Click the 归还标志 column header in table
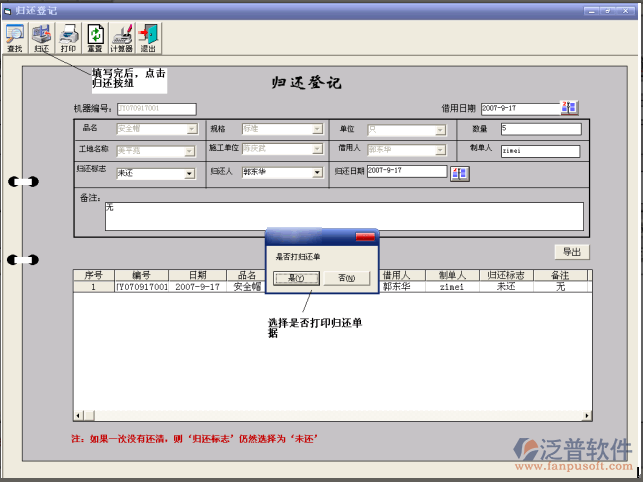The height and width of the screenshot is (482, 643). [506, 275]
